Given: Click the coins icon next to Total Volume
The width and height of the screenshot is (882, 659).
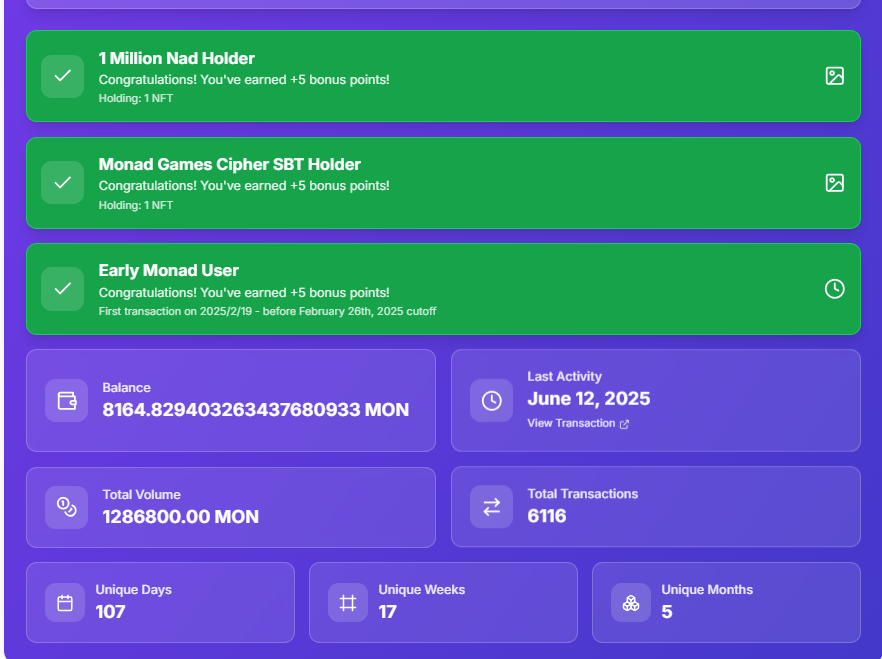Looking at the screenshot, I should [66, 507].
